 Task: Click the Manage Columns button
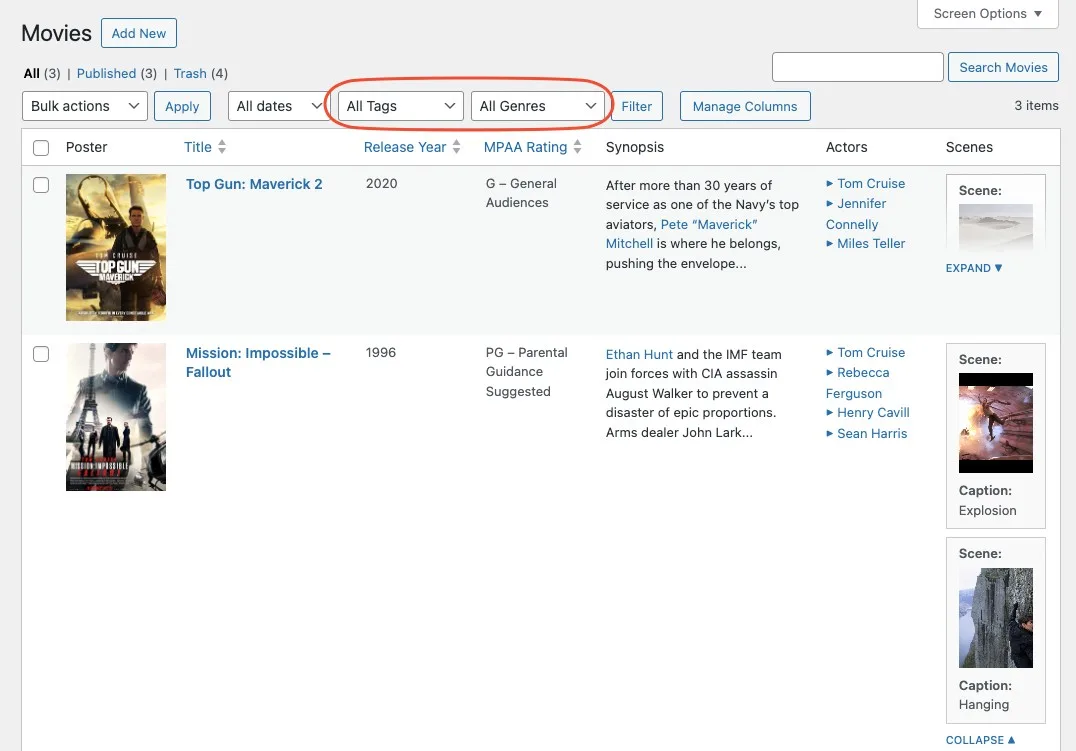[x=745, y=106]
